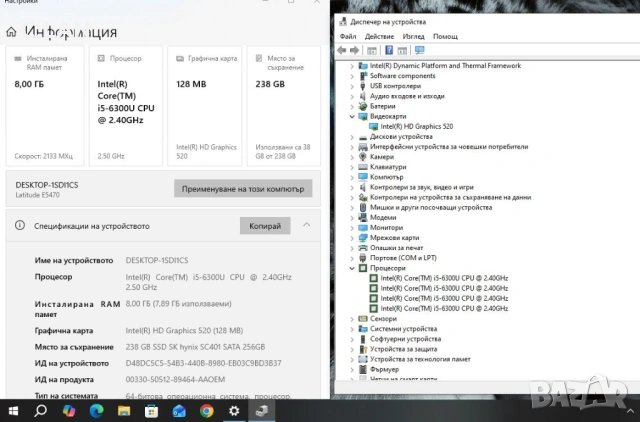Open the Действие menu
The image size is (640, 422).
tap(379, 36)
